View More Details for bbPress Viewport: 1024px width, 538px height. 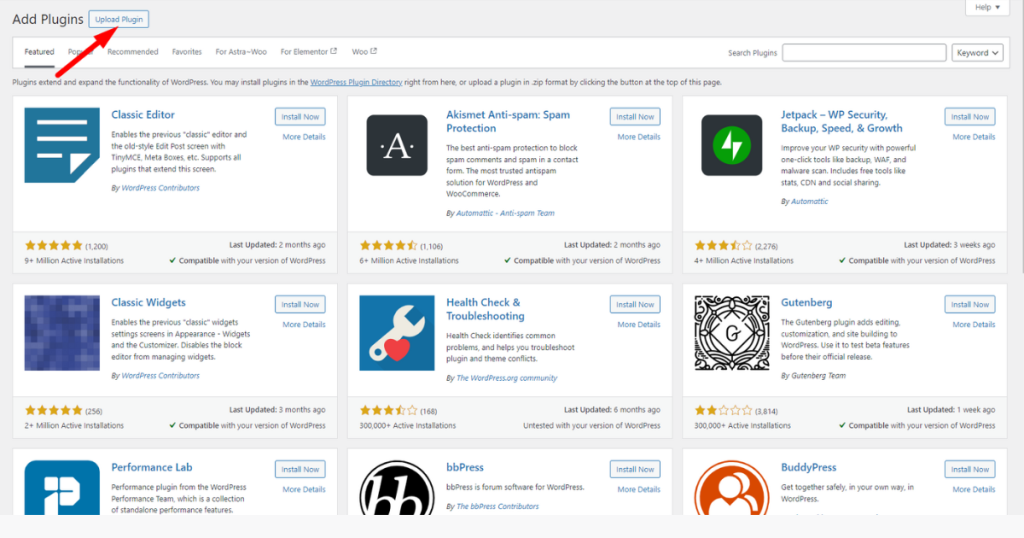click(x=639, y=490)
